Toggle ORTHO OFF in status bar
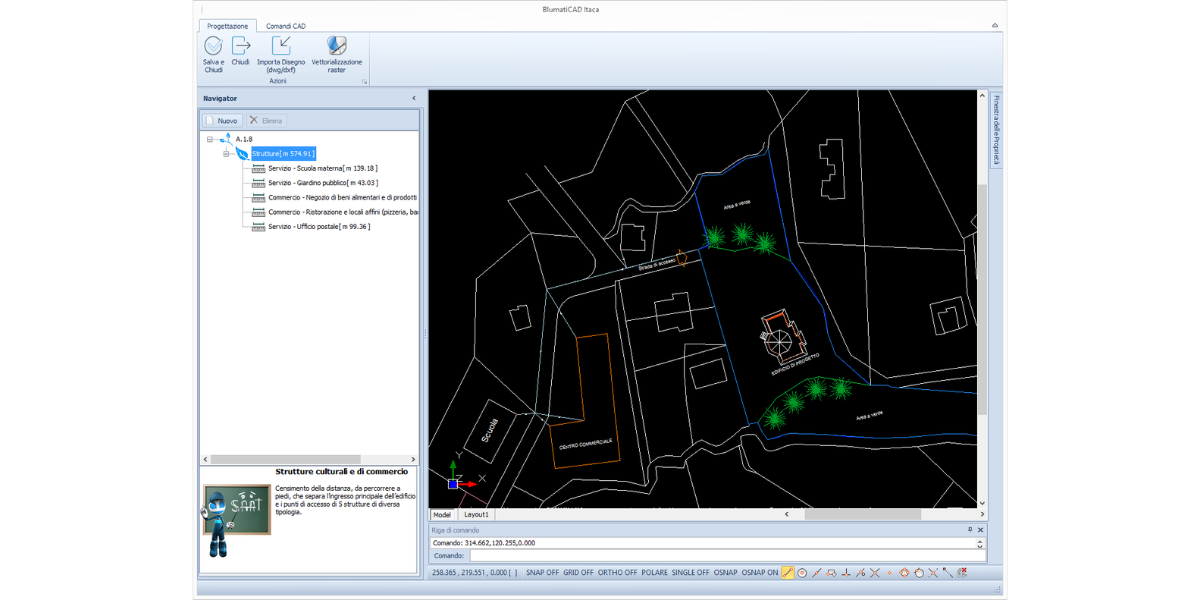The image size is (1200, 600). 616,573
